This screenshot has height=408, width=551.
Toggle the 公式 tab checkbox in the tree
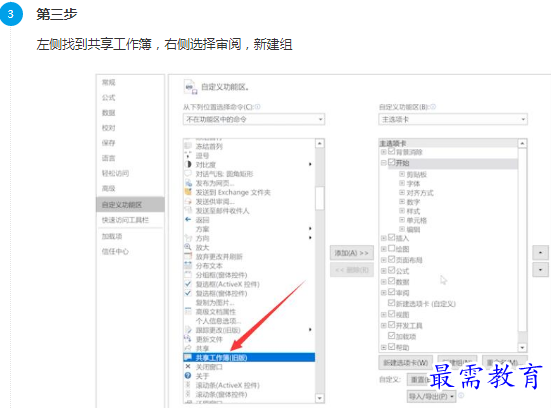click(x=391, y=270)
